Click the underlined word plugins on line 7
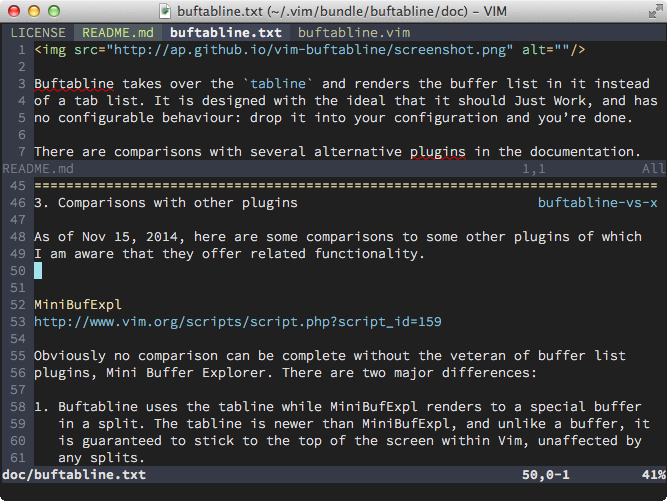This screenshot has height=501, width=667. pos(438,152)
